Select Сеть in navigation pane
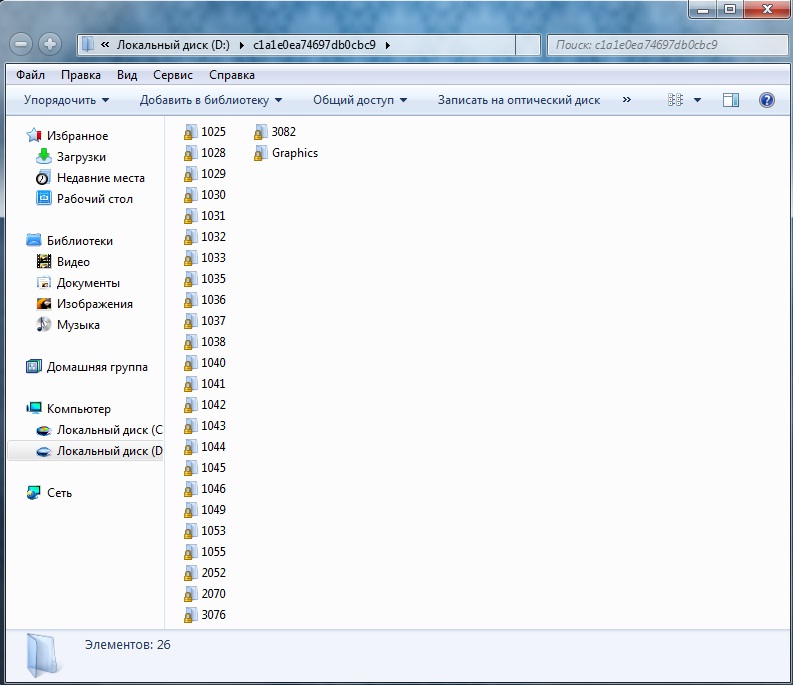 [59, 493]
